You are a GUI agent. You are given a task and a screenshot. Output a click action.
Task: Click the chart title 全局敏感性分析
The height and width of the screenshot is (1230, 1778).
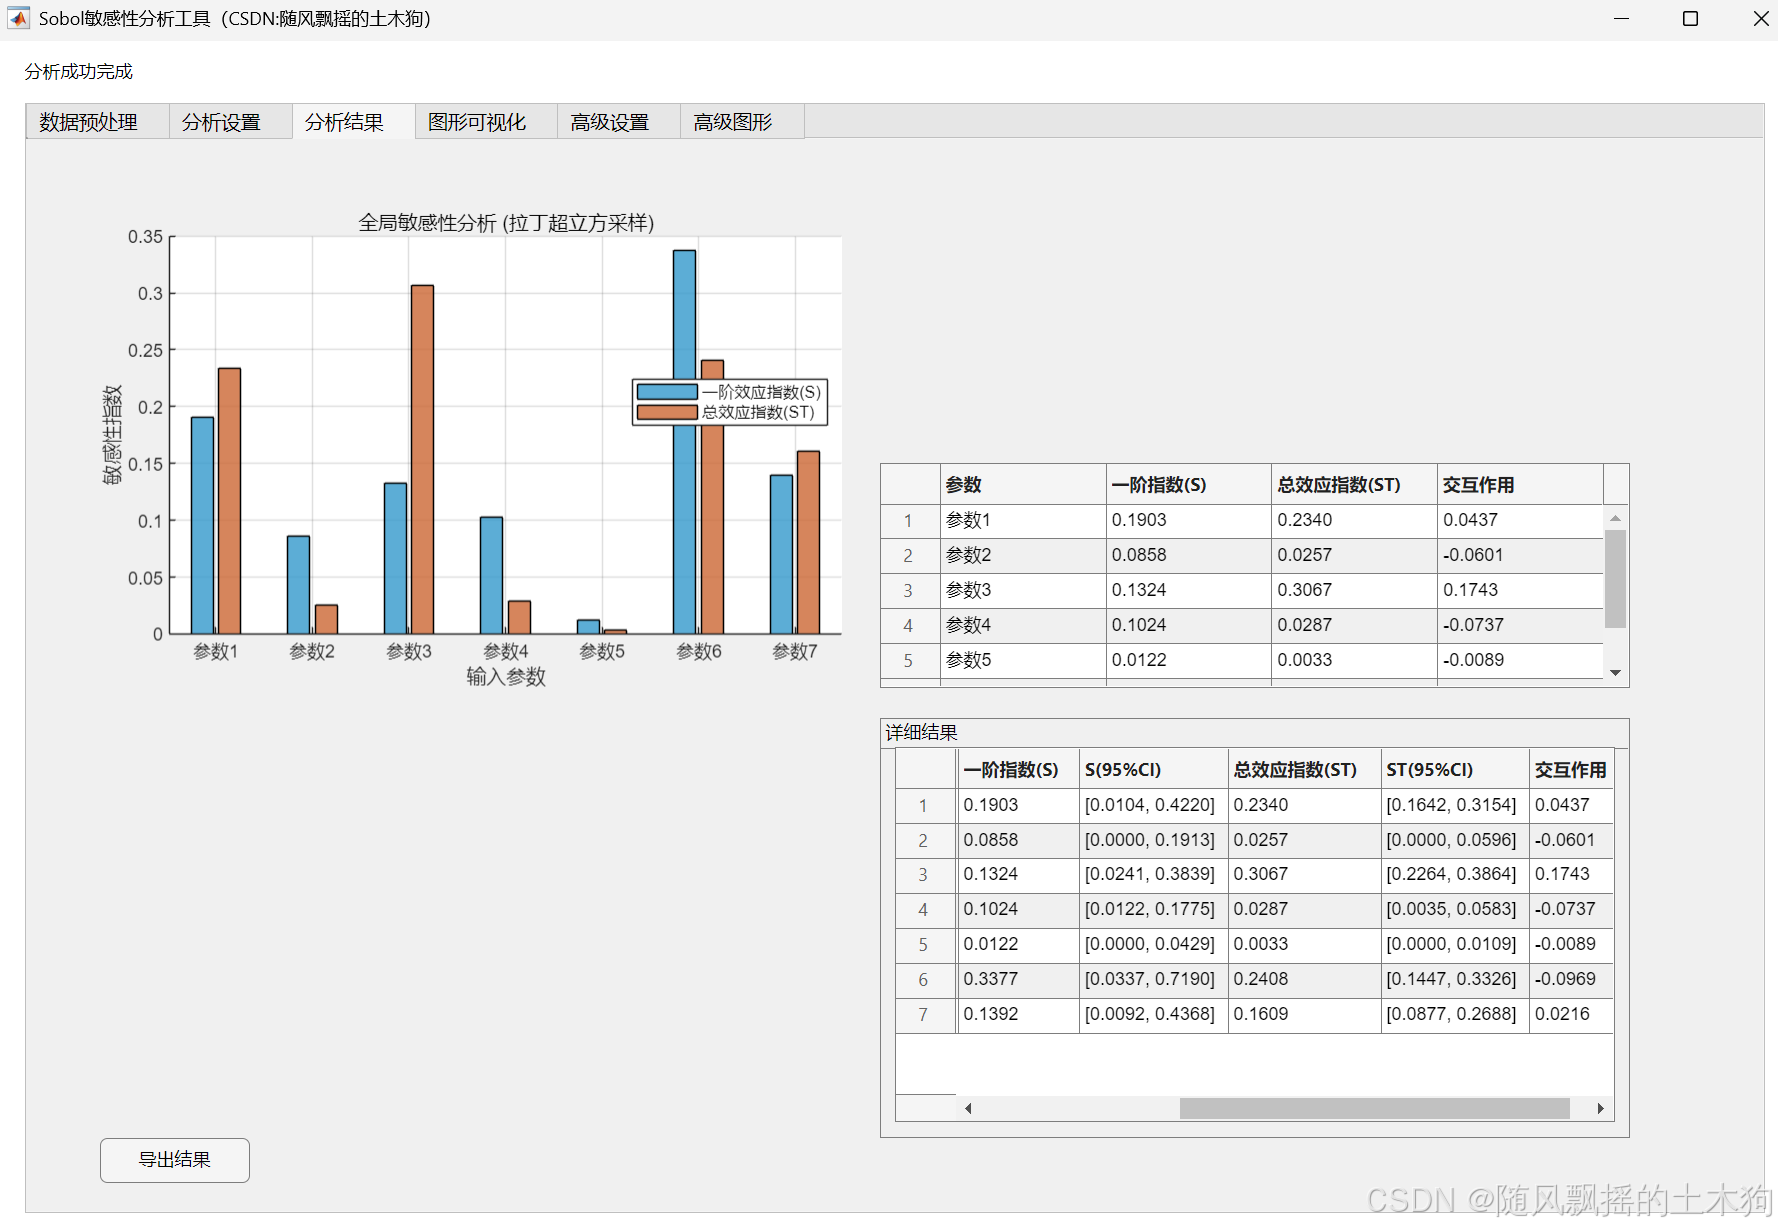506,223
